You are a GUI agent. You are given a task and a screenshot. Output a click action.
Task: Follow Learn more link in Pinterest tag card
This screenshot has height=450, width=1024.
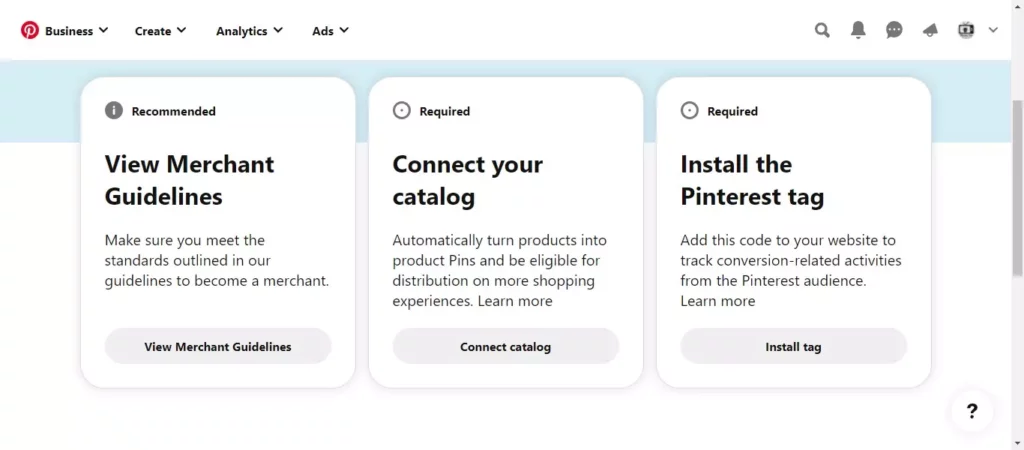pos(718,301)
